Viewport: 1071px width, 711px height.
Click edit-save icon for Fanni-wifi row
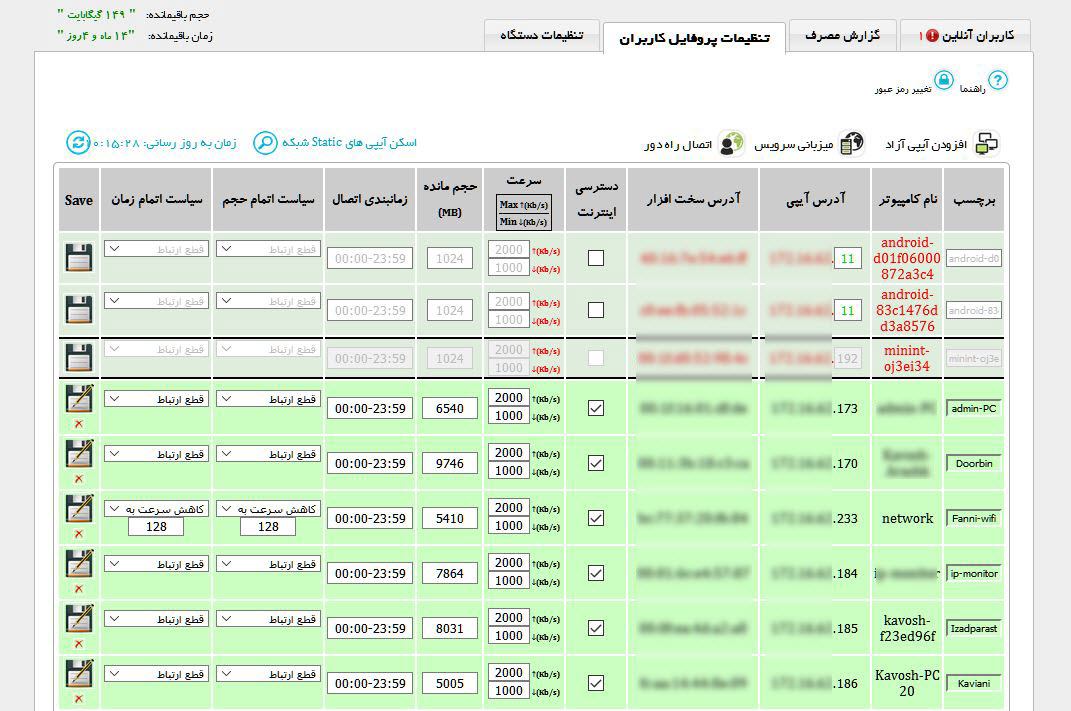(79, 509)
